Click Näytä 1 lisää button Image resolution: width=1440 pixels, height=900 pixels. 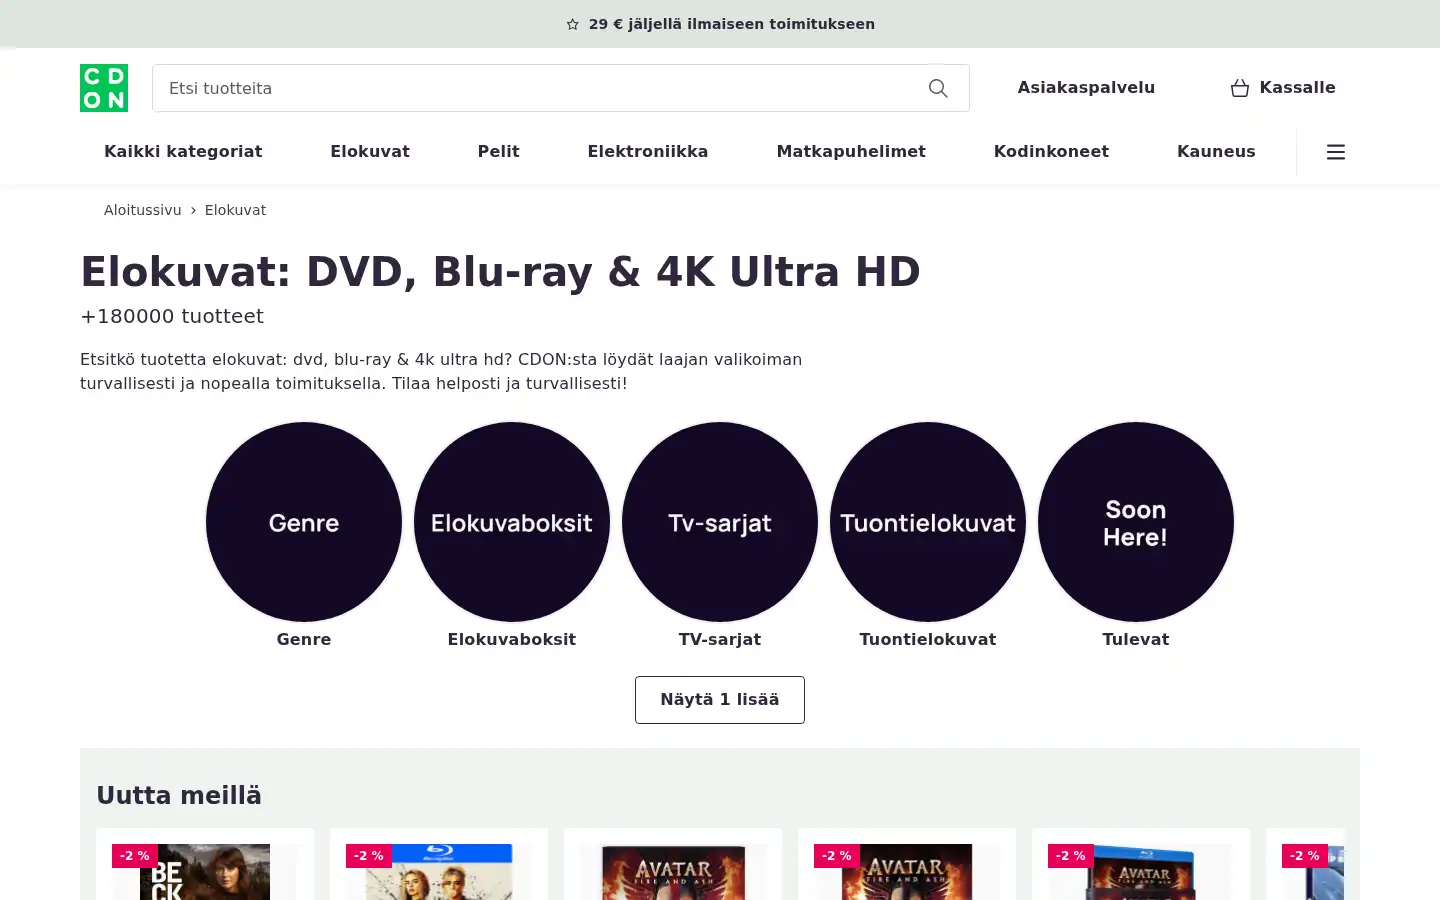click(x=720, y=700)
